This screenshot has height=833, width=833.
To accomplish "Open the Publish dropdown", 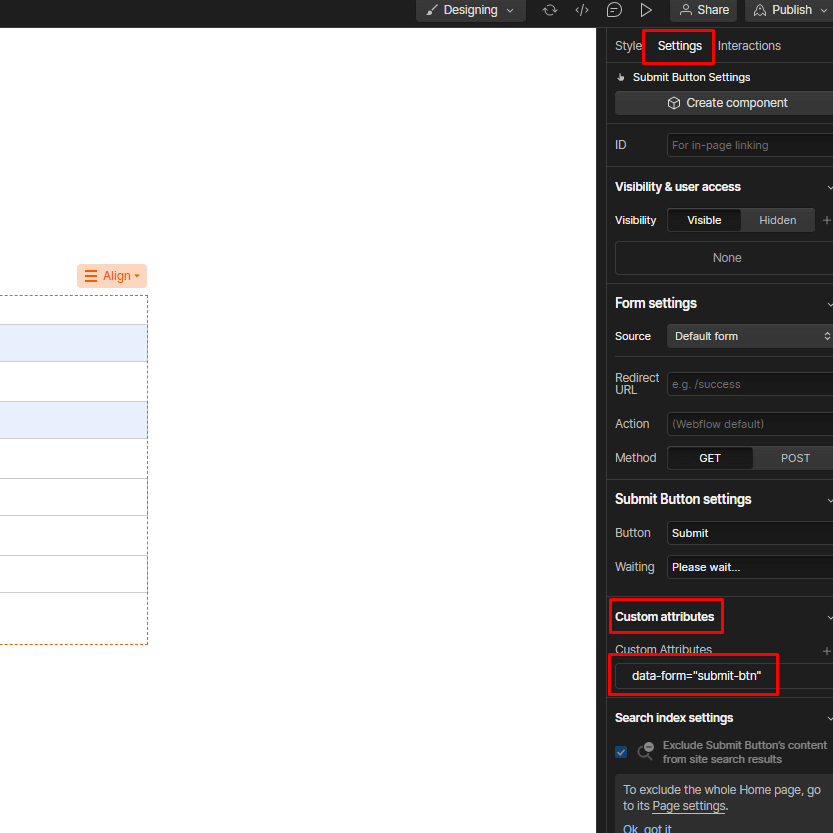I will [x=790, y=10].
